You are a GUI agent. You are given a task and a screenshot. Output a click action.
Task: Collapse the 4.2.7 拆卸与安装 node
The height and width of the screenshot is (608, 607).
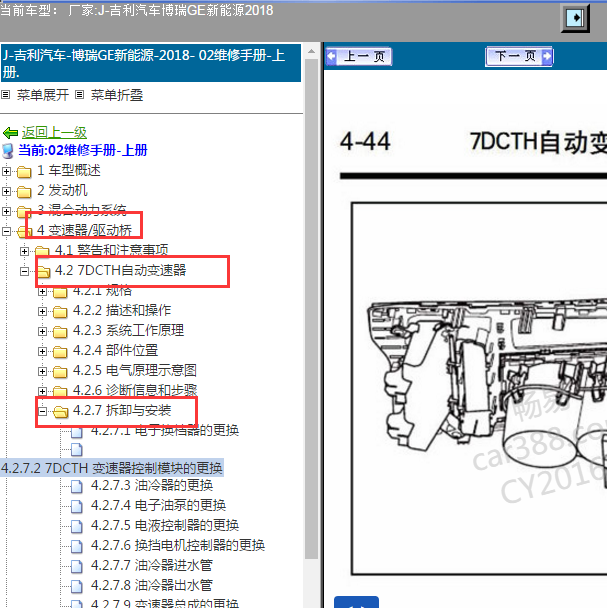[42, 411]
